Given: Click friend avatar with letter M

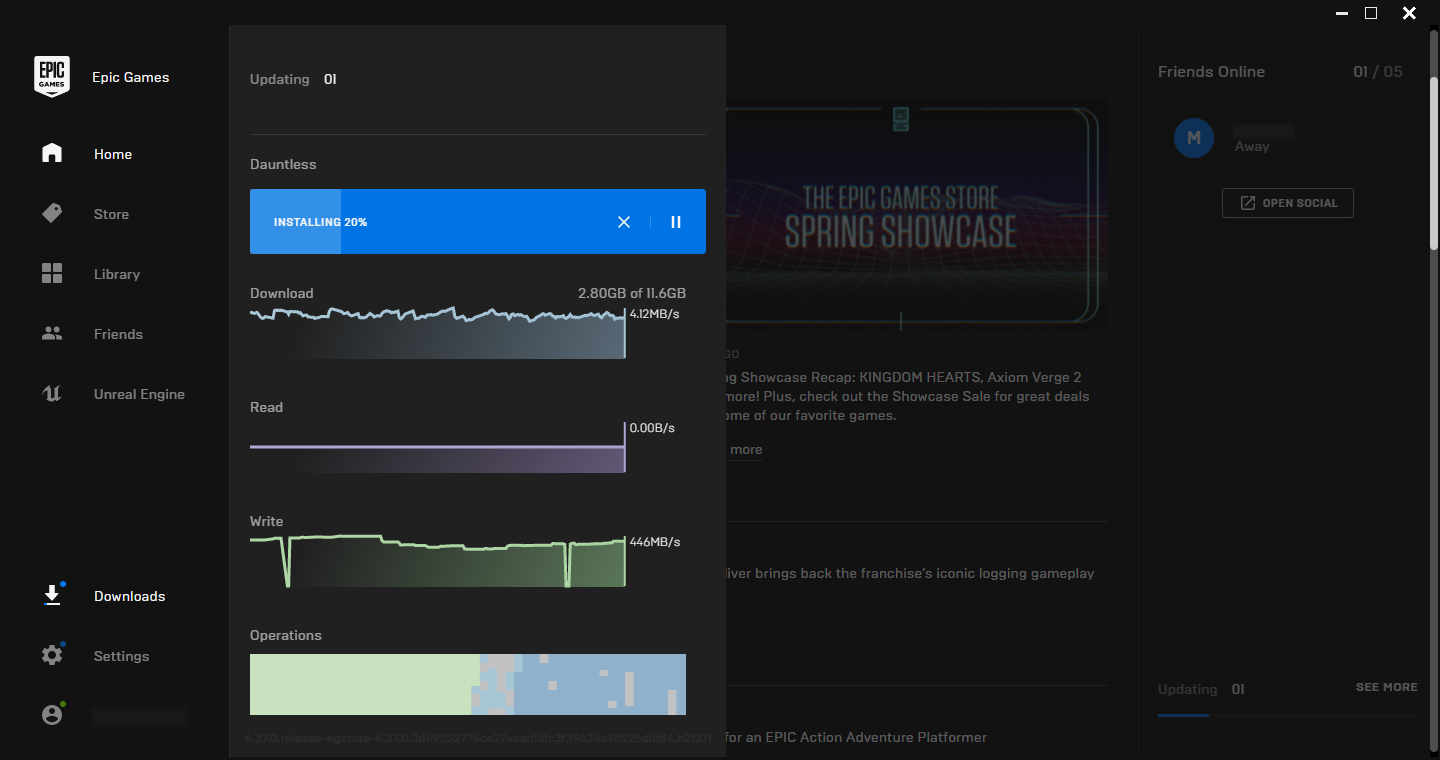Looking at the screenshot, I should pos(1194,138).
